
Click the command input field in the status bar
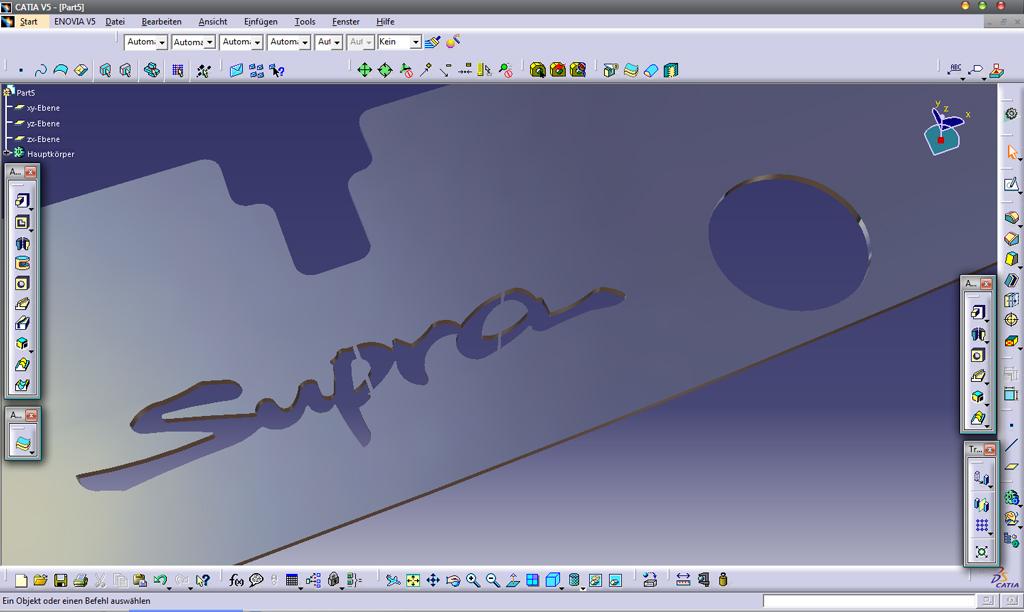click(869, 600)
